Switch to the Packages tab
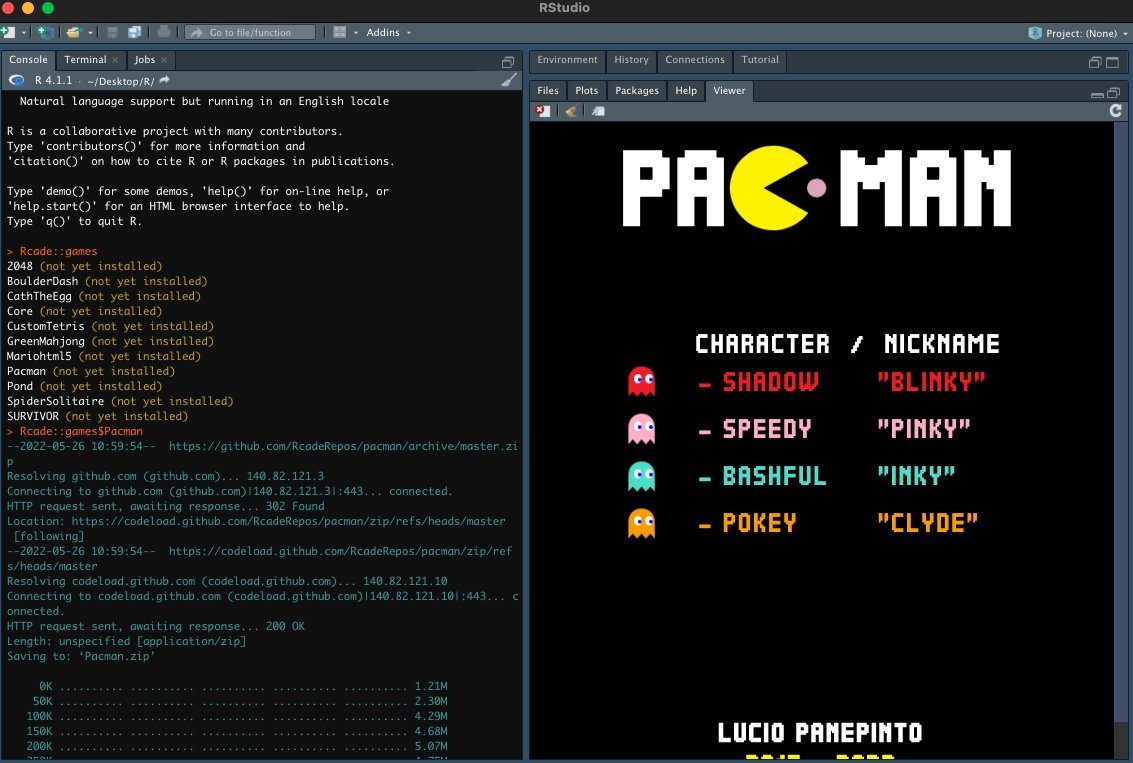The width and height of the screenshot is (1133, 763). coord(637,91)
